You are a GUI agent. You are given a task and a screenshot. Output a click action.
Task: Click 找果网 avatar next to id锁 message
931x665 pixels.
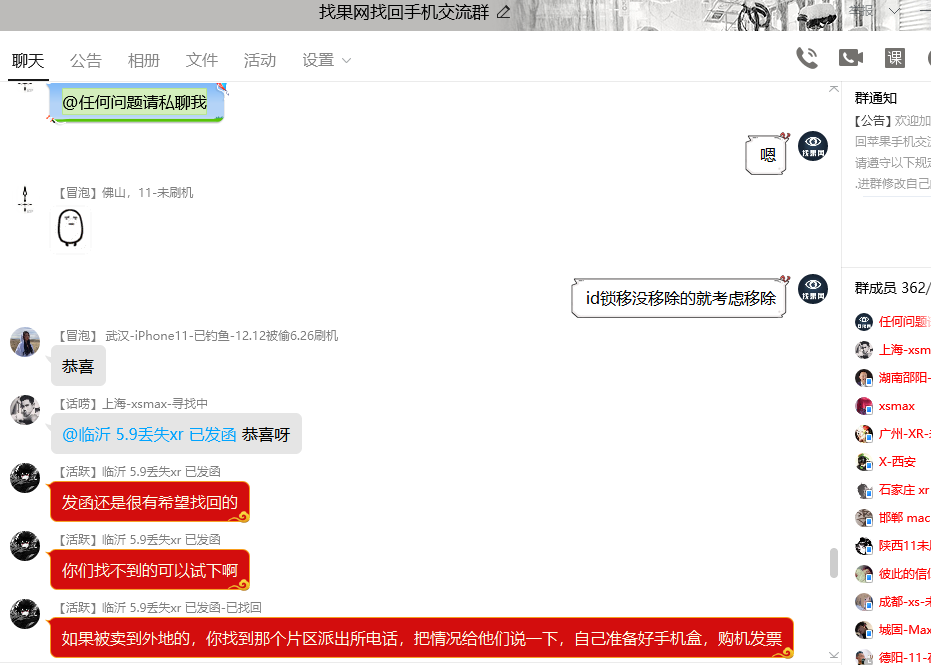[x=813, y=289]
